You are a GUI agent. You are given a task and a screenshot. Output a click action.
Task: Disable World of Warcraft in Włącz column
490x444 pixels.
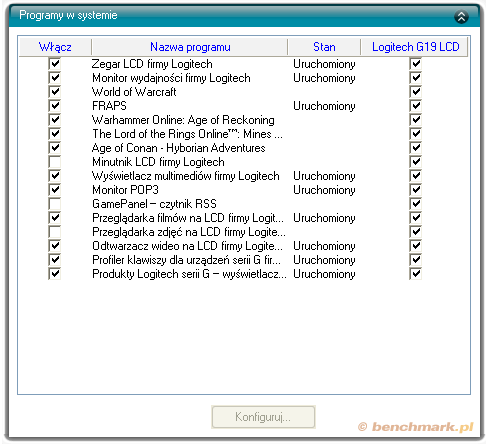click(x=55, y=92)
